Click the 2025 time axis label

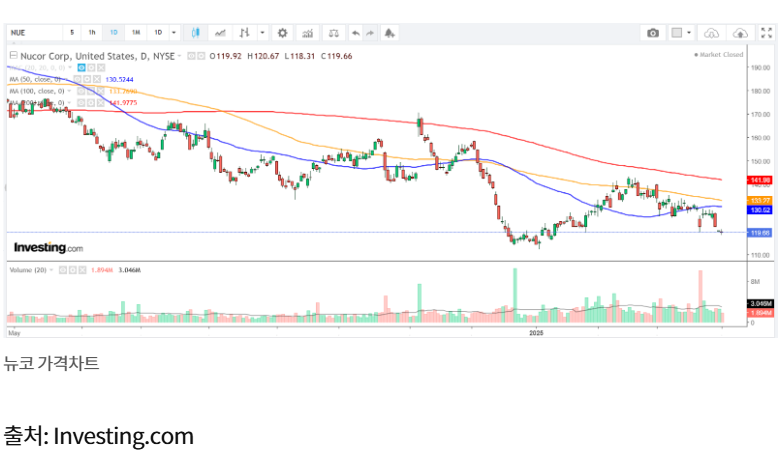536,333
